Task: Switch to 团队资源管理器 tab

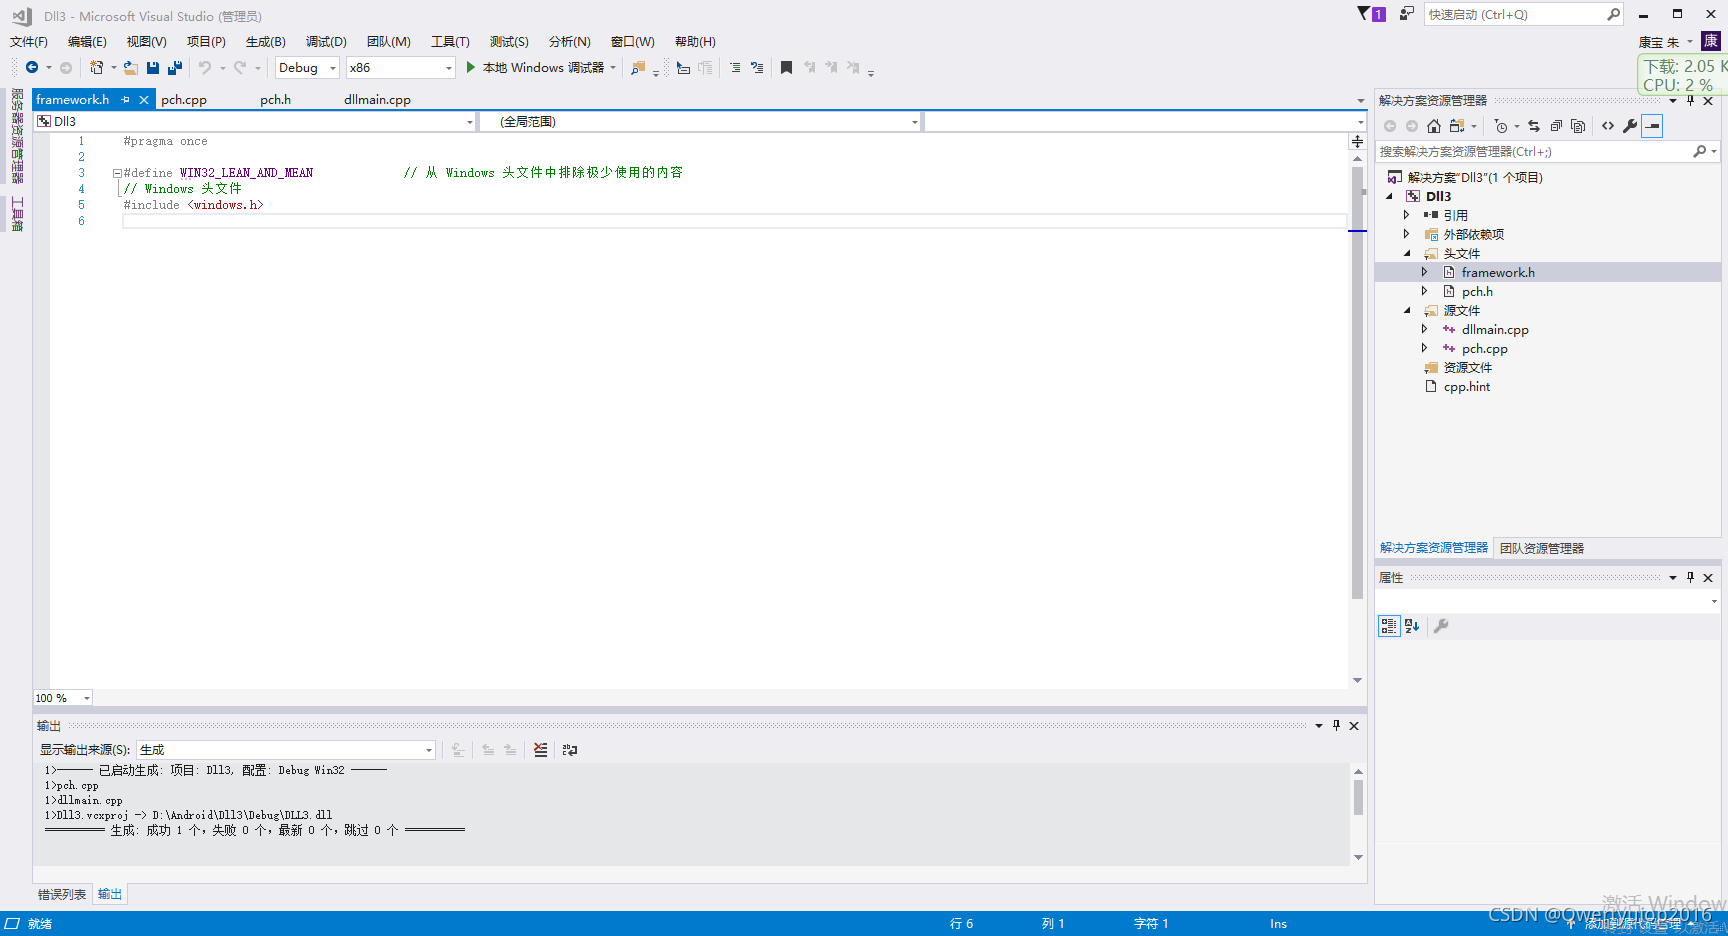Action: [x=1542, y=548]
